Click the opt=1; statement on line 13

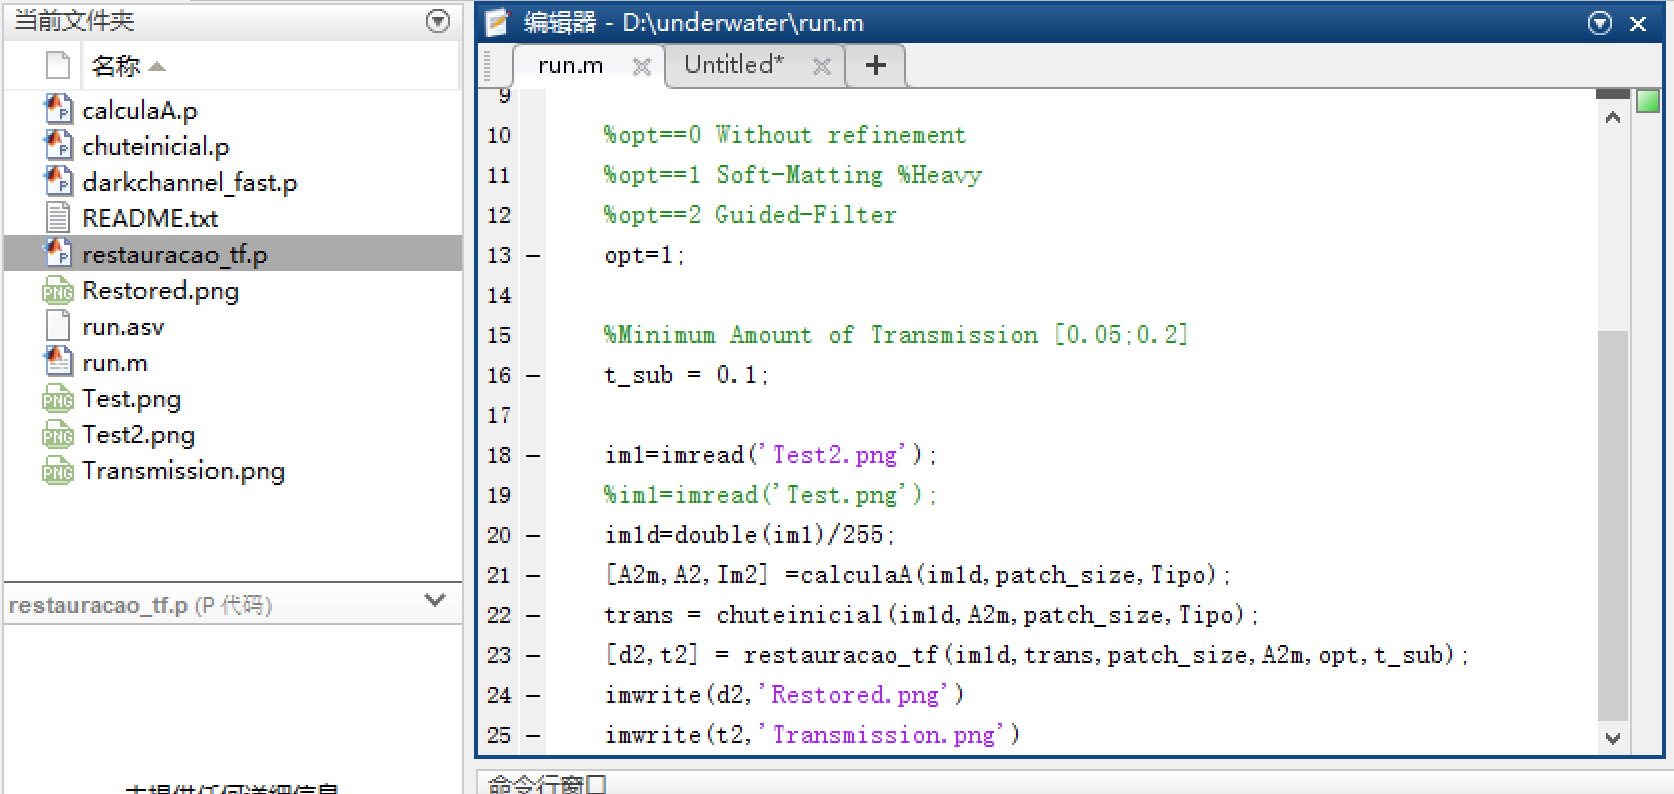644,255
